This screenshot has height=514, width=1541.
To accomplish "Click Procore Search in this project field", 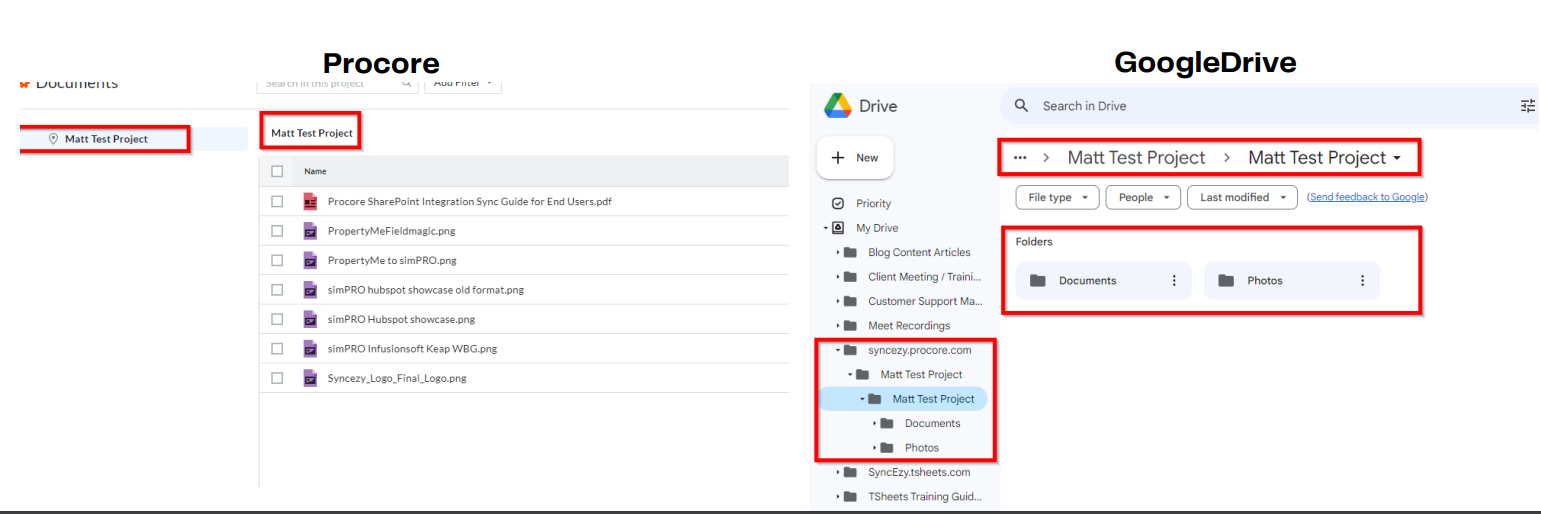I will (x=337, y=83).
